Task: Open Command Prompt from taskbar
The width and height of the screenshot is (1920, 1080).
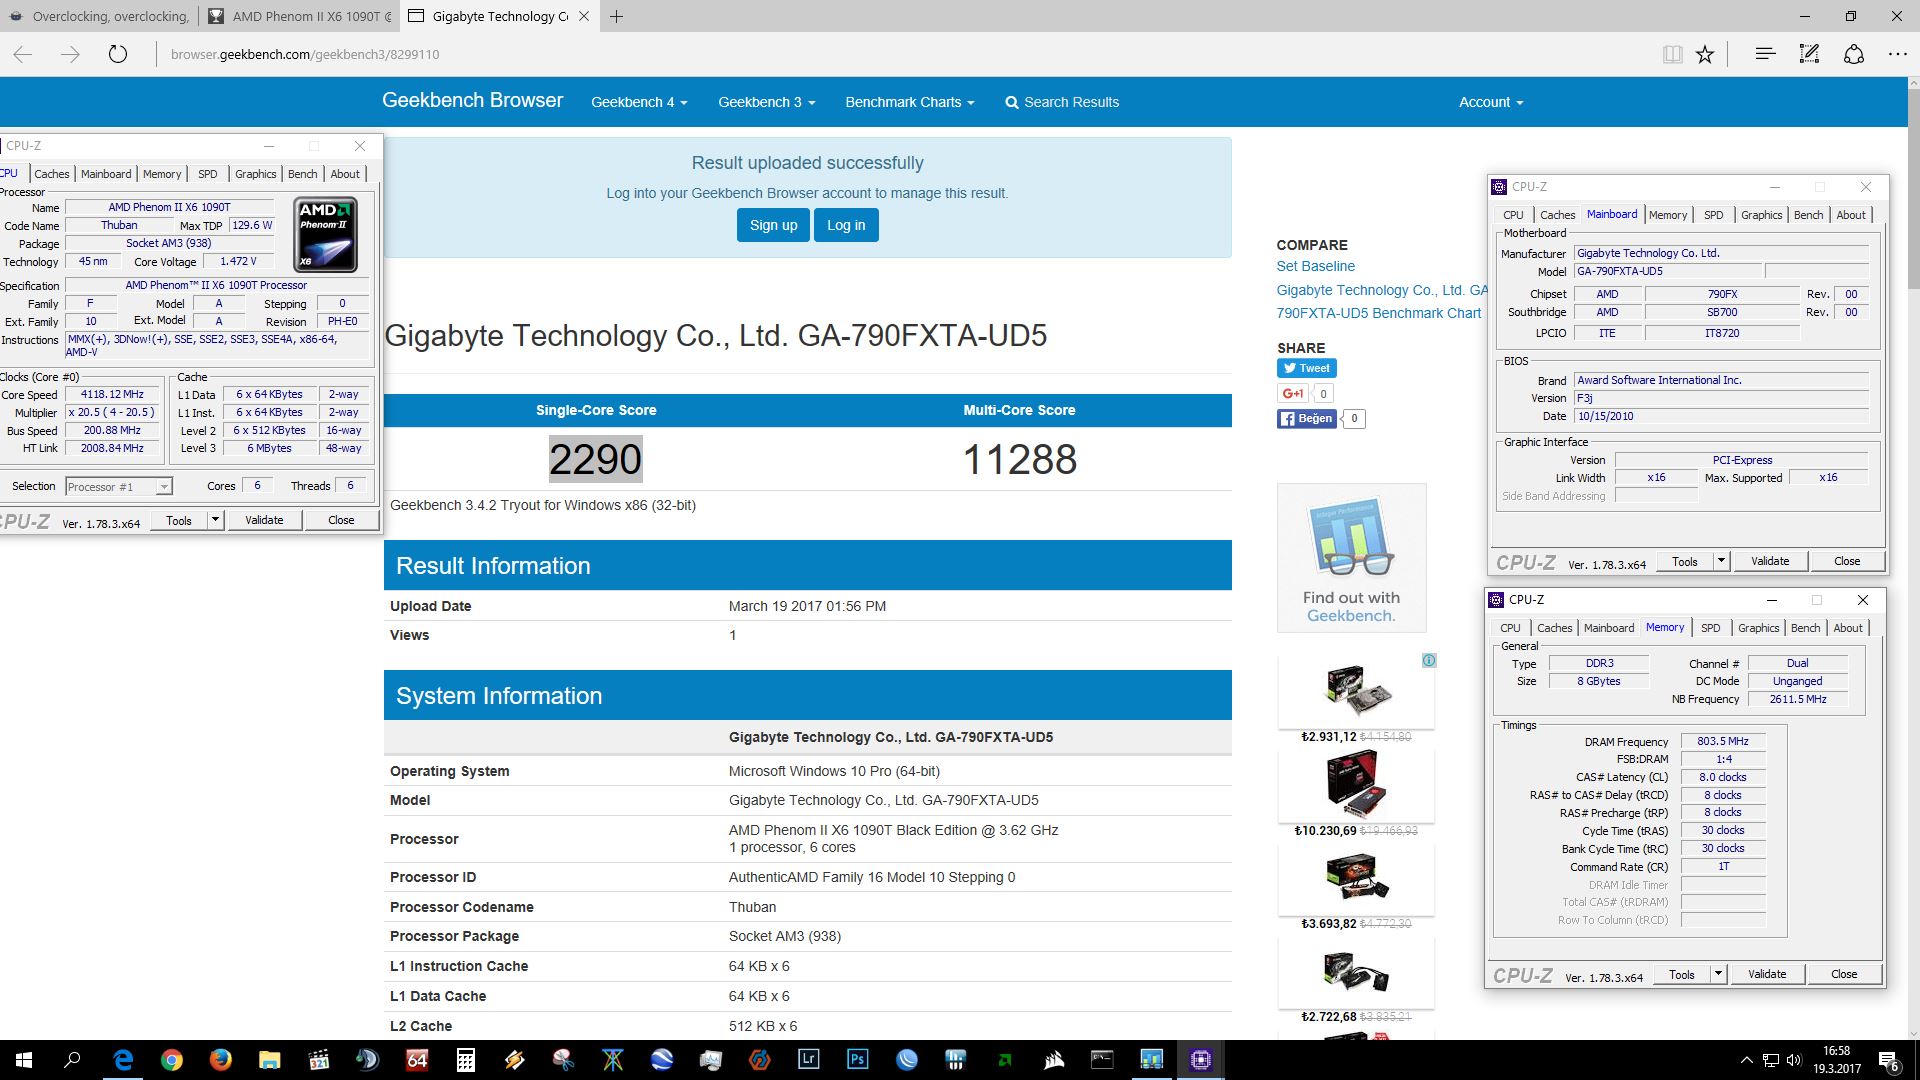Action: pos(1102,1060)
